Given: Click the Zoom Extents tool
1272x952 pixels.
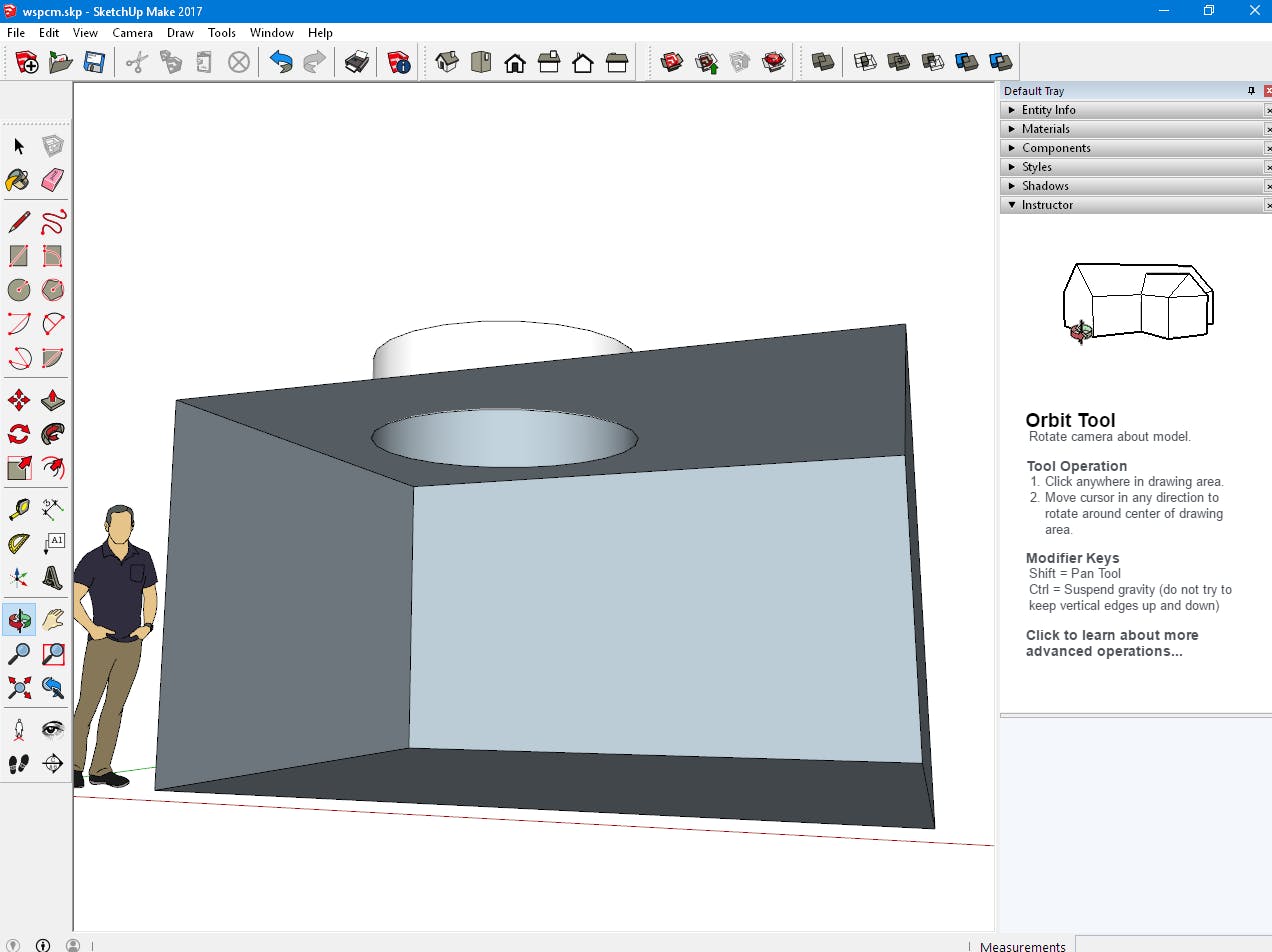Looking at the screenshot, I should click(x=18, y=688).
